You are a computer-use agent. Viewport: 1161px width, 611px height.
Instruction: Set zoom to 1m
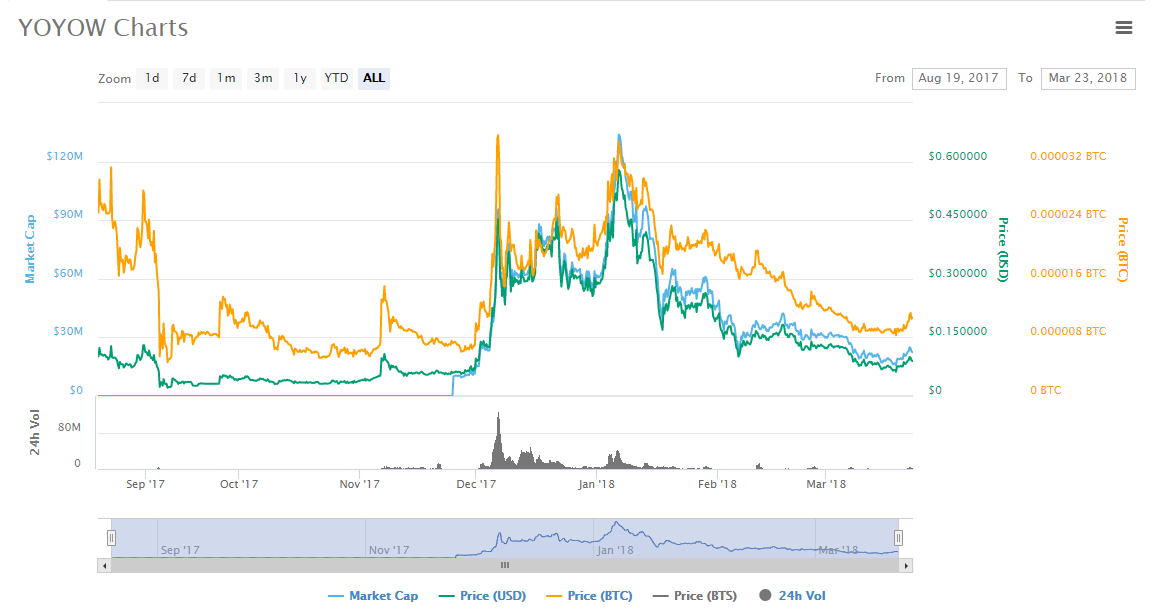[227, 78]
